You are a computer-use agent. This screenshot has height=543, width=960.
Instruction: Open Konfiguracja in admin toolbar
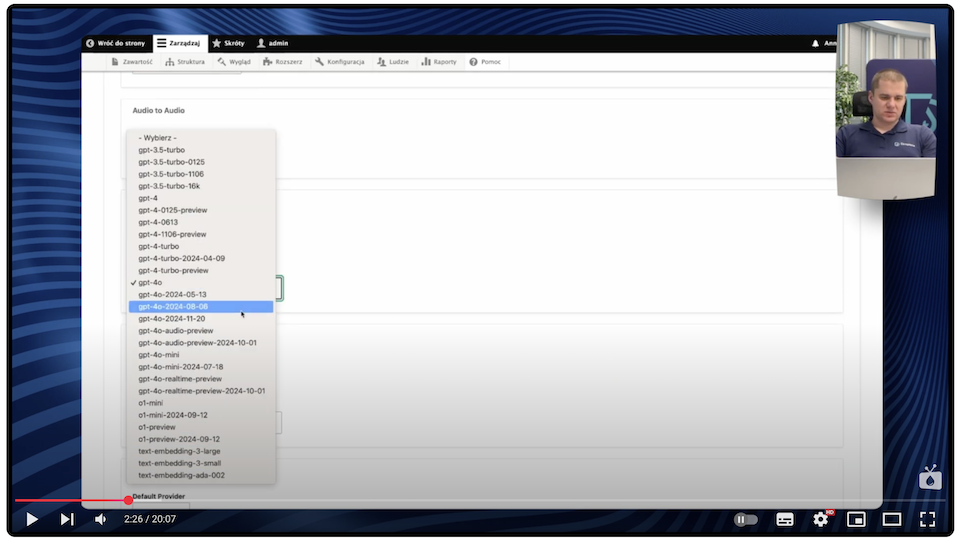coord(340,62)
